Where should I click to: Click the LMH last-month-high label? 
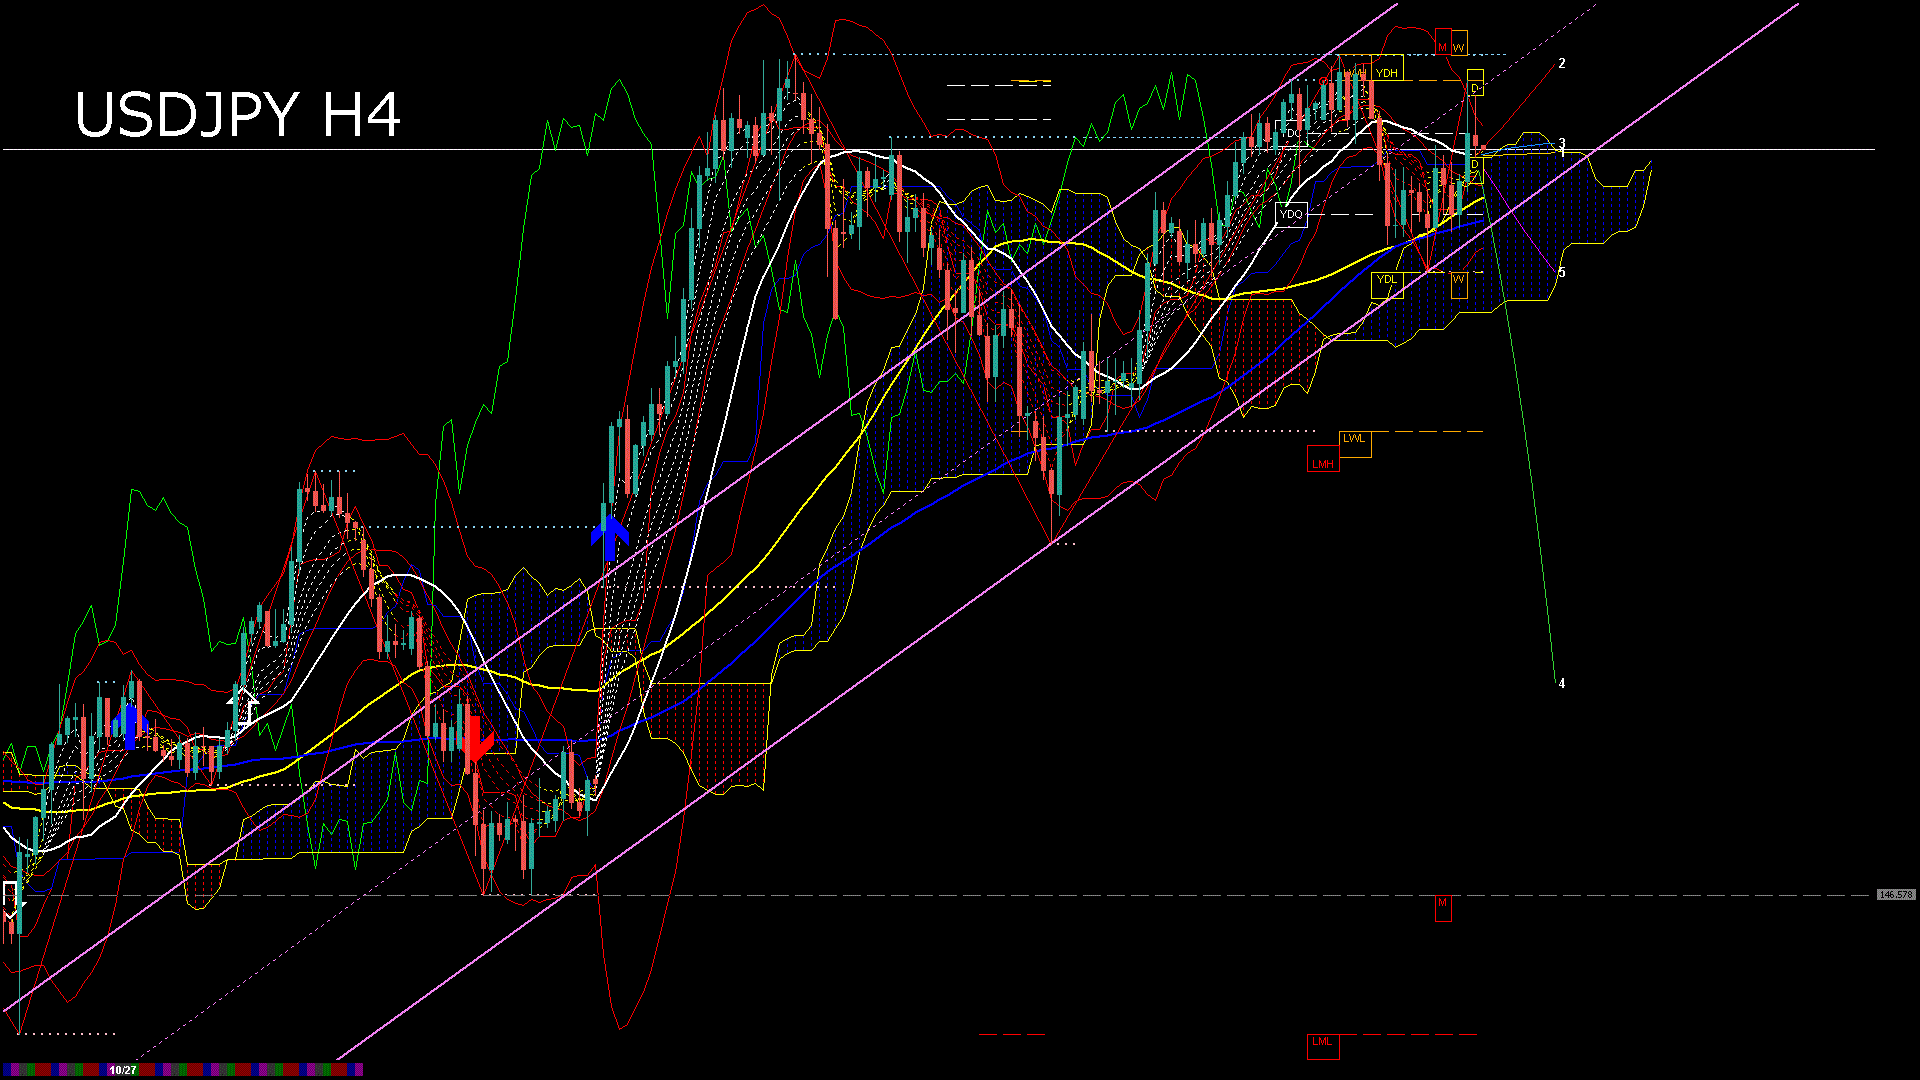(1322, 463)
